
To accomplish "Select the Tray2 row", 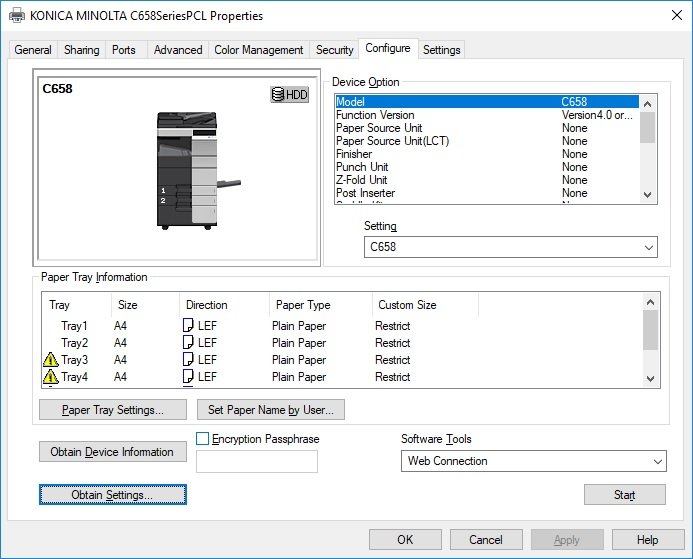I will [x=343, y=343].
